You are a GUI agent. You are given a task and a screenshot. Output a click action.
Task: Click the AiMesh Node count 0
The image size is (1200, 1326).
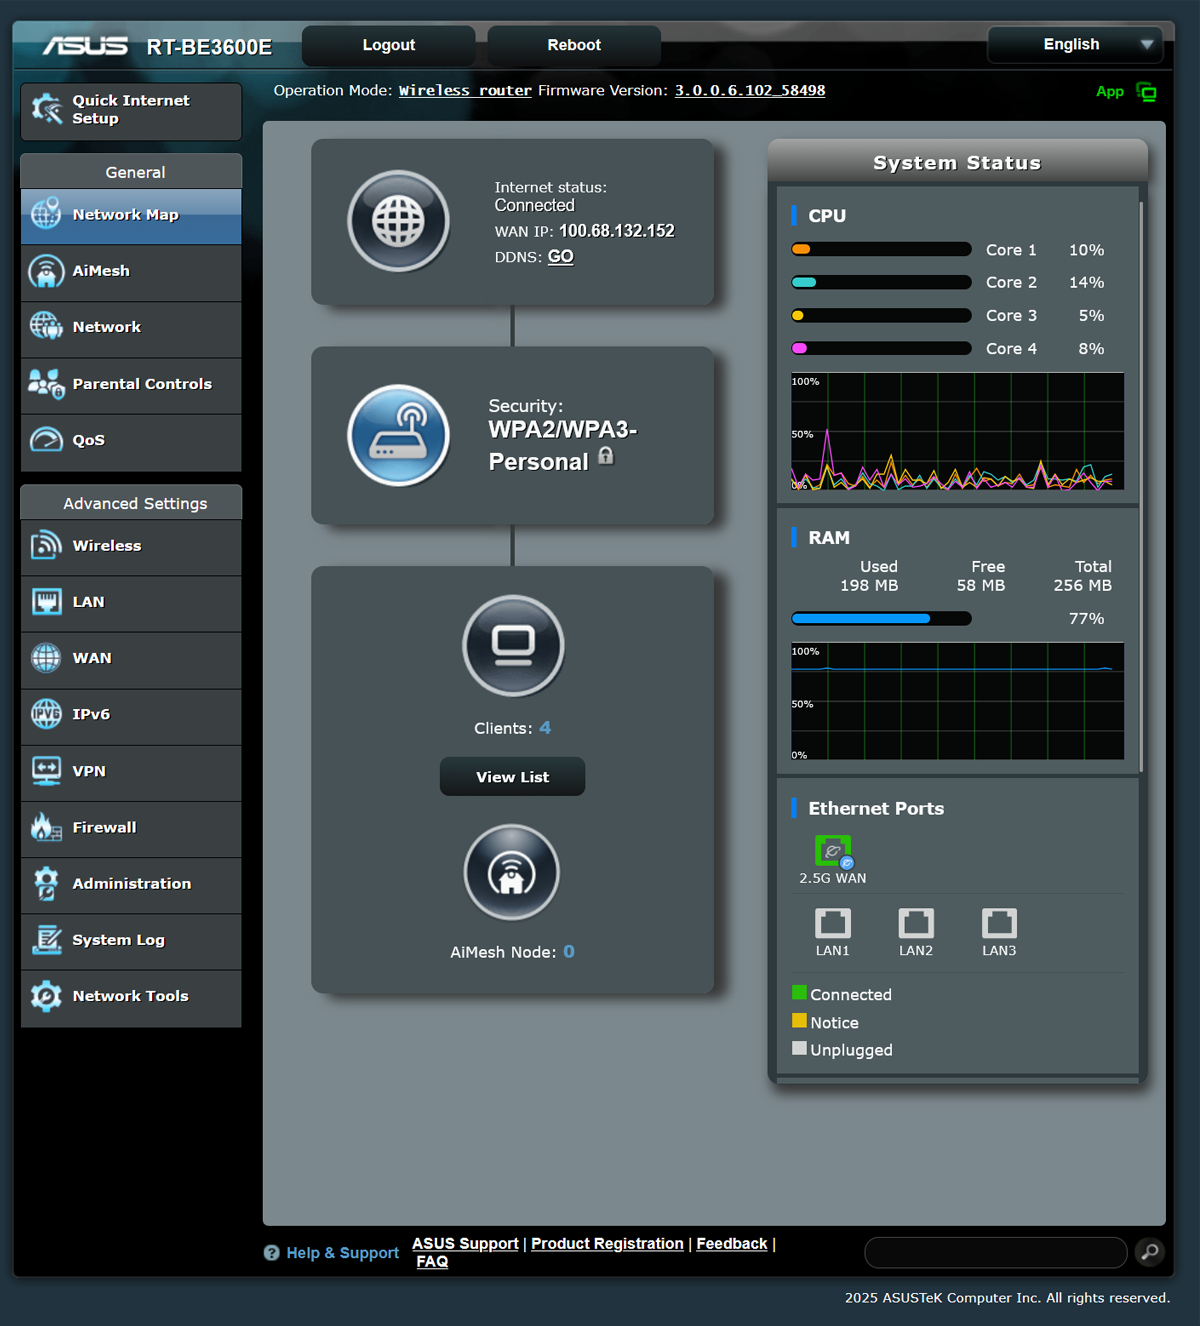click(x=569, y=952)
